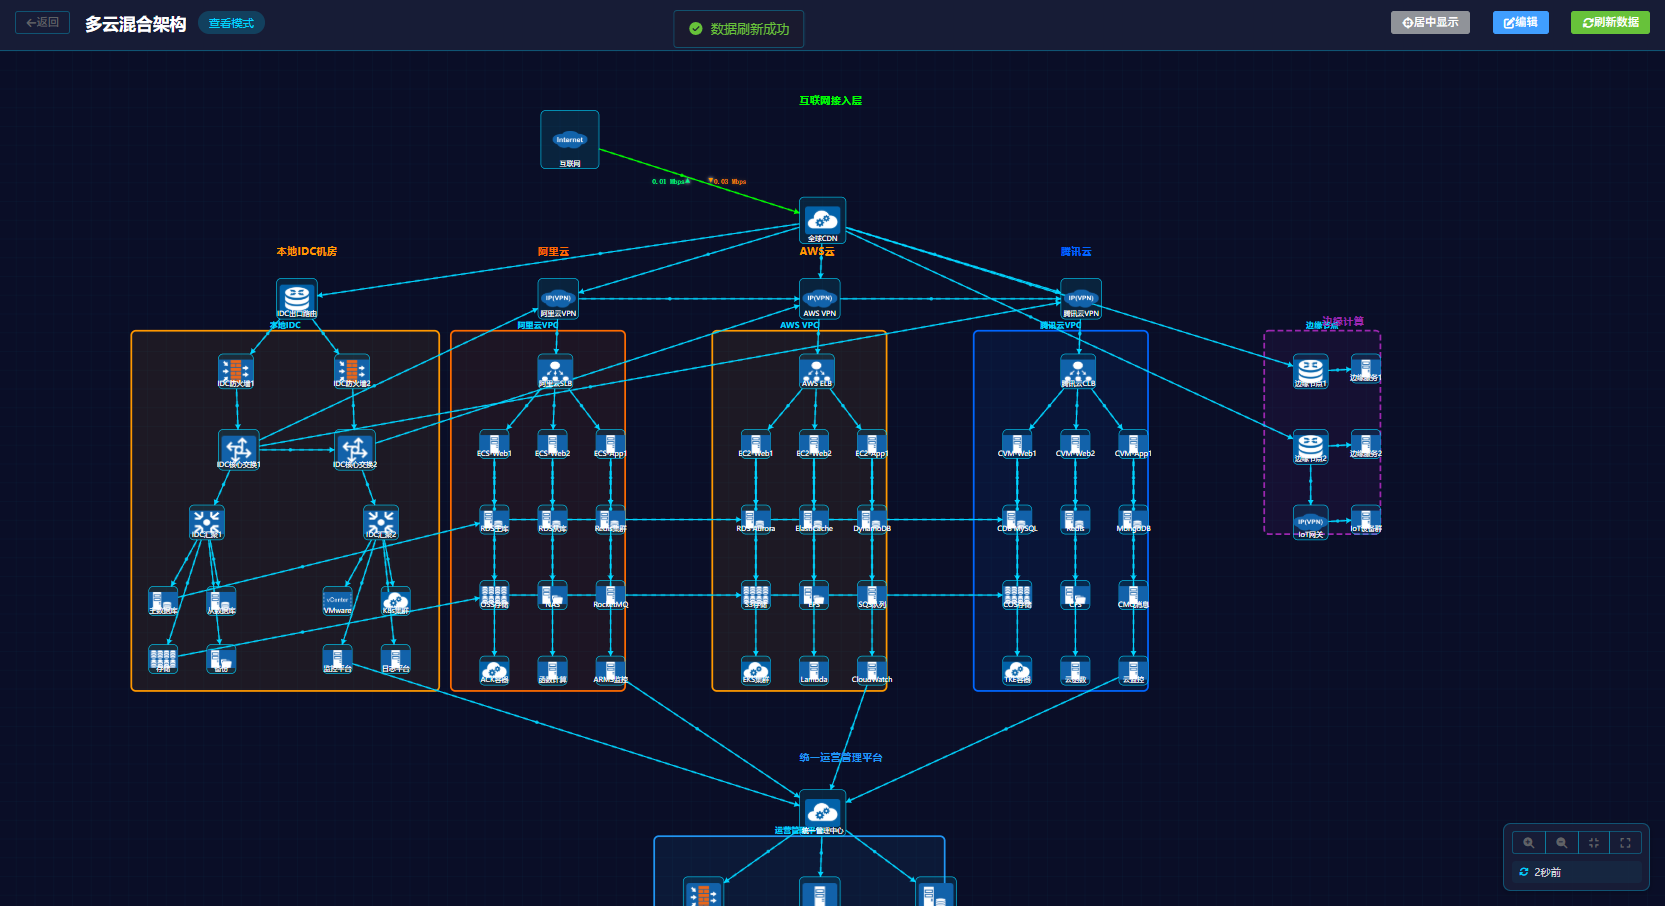Click the DynamoDB node
This screenshot has height=906, width=1665.
[872, 520]
